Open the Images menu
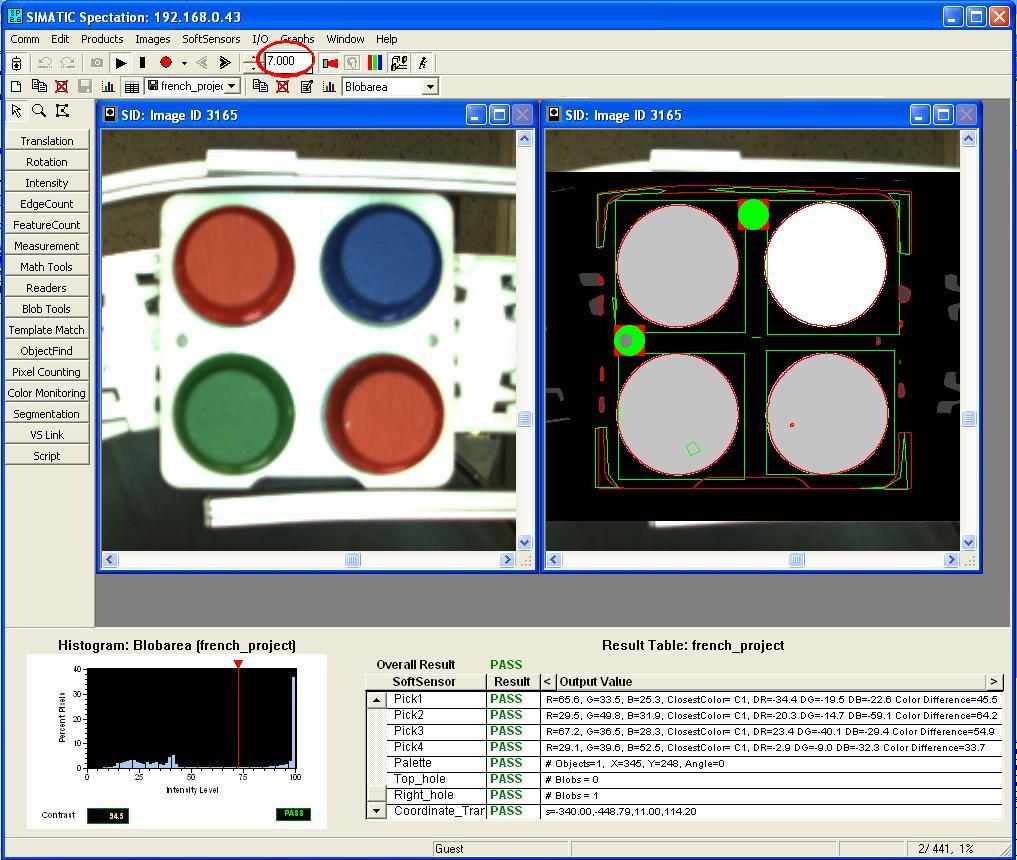Viewport: 1017px width, 860px height. coord(152,39)
